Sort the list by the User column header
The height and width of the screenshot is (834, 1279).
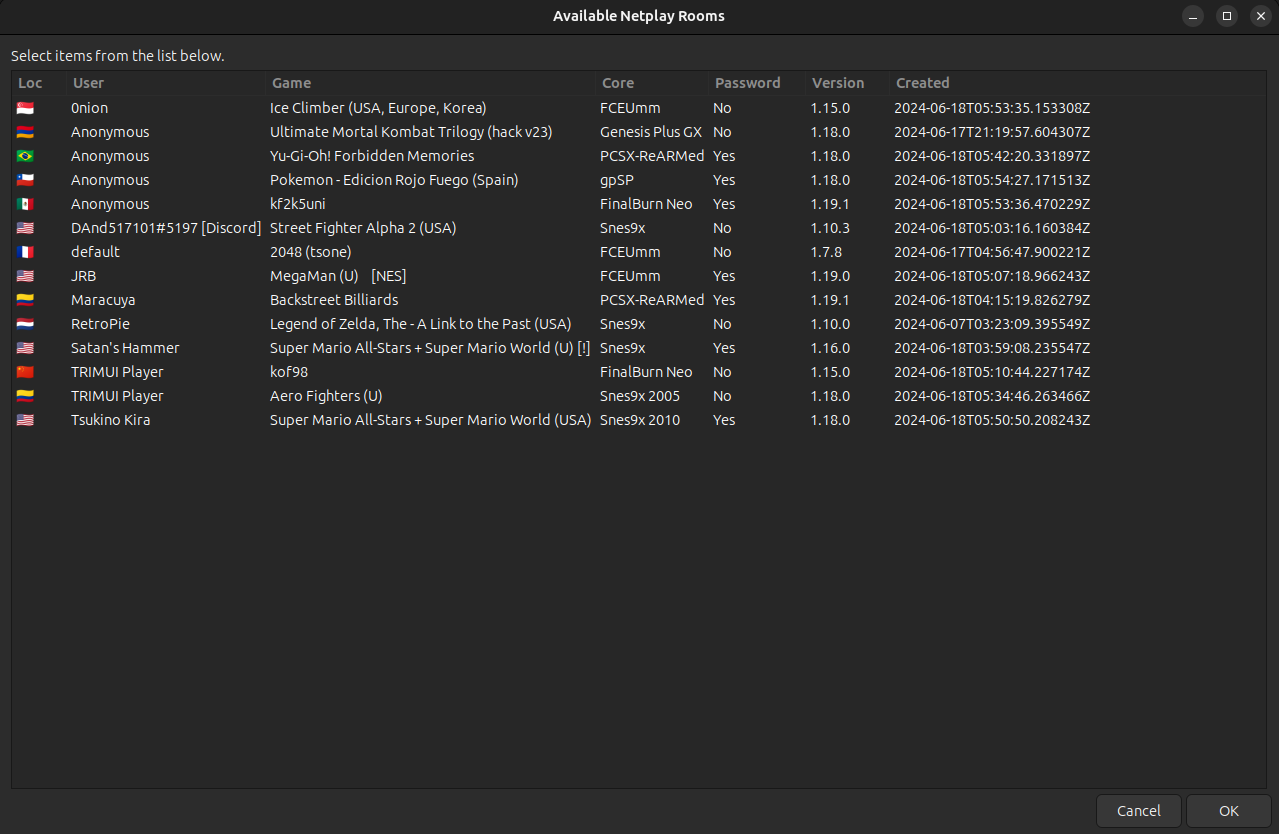[x=88, y=83]
